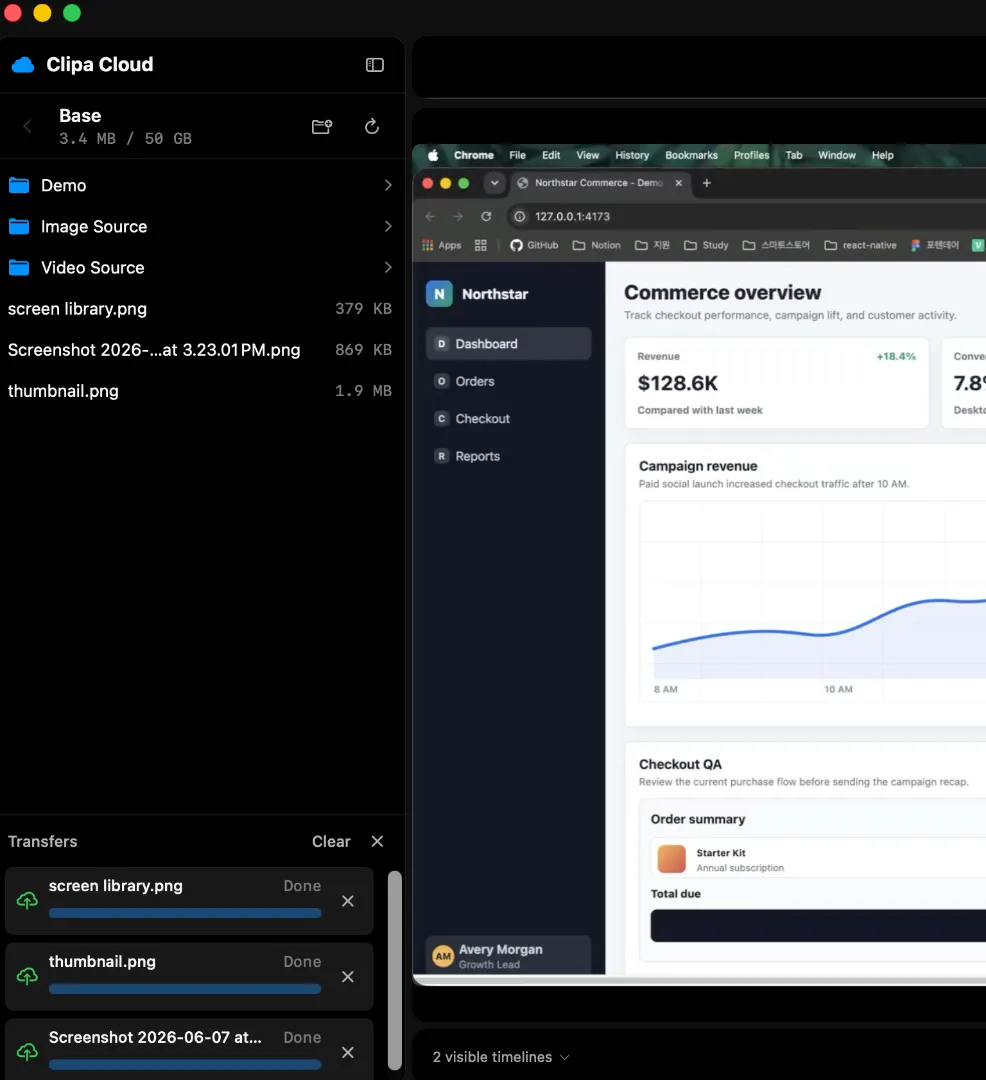986x1080 pixels.
Task: Open a new Chrome tab
Action: (706, 183)
